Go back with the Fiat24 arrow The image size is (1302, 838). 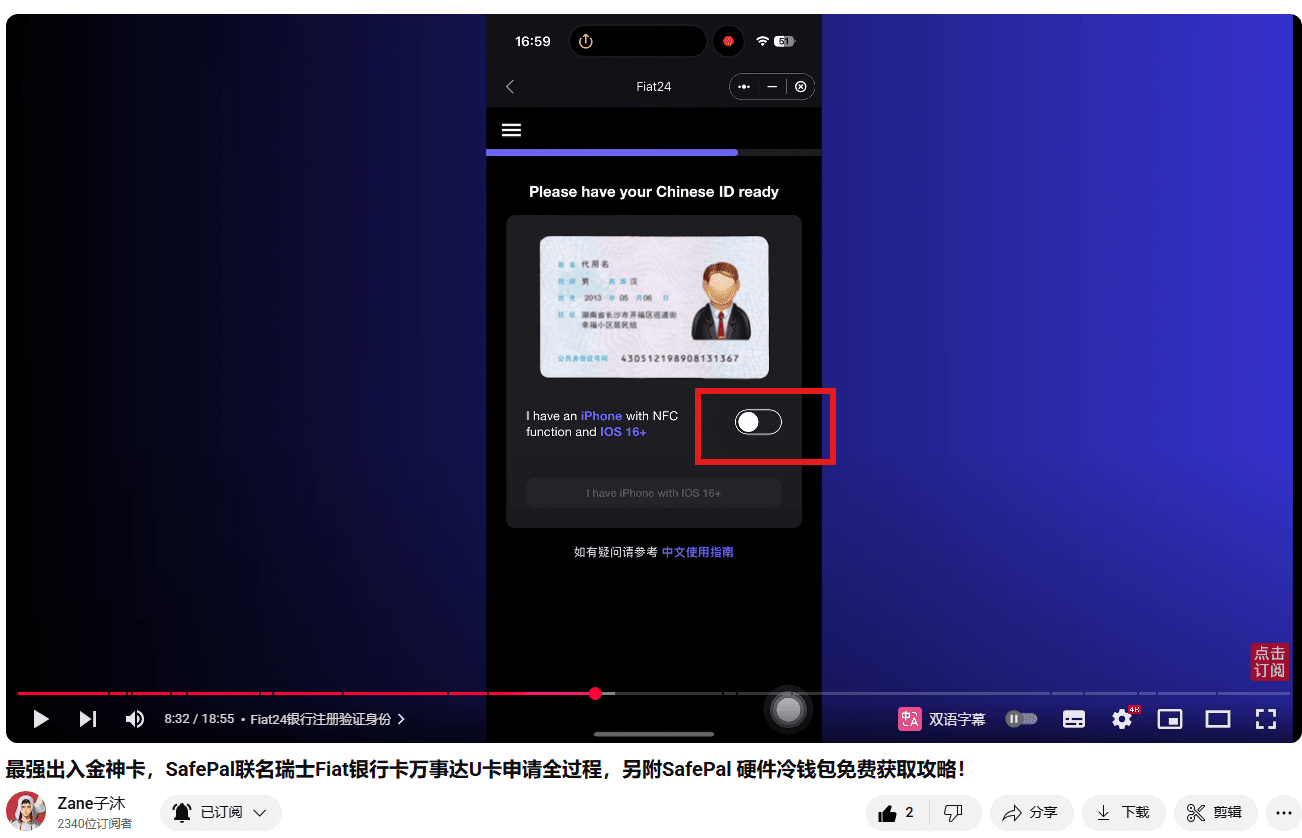[x=510, y=87]
